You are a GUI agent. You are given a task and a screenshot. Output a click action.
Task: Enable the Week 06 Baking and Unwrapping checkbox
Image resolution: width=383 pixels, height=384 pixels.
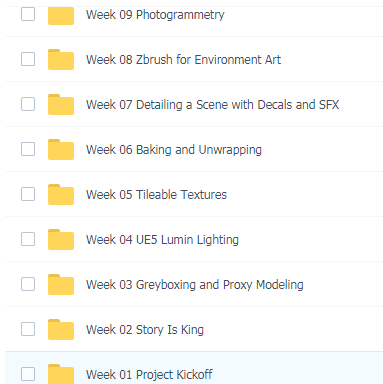28,149
